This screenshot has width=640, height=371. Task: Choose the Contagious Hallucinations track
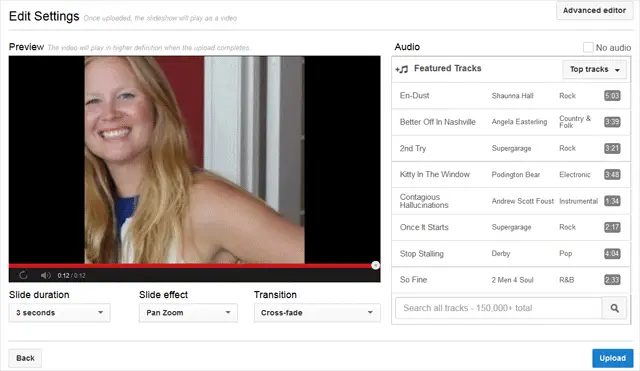511,201
